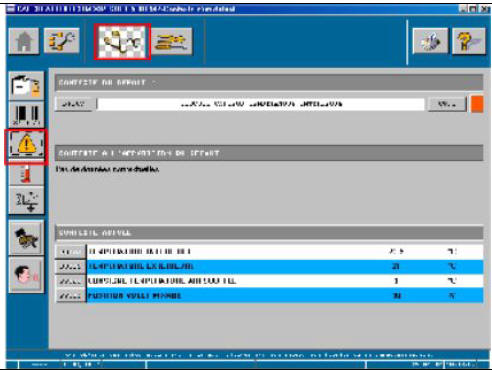
Task: Click the hand pointer icon near help
Action: tap(430, 41)
